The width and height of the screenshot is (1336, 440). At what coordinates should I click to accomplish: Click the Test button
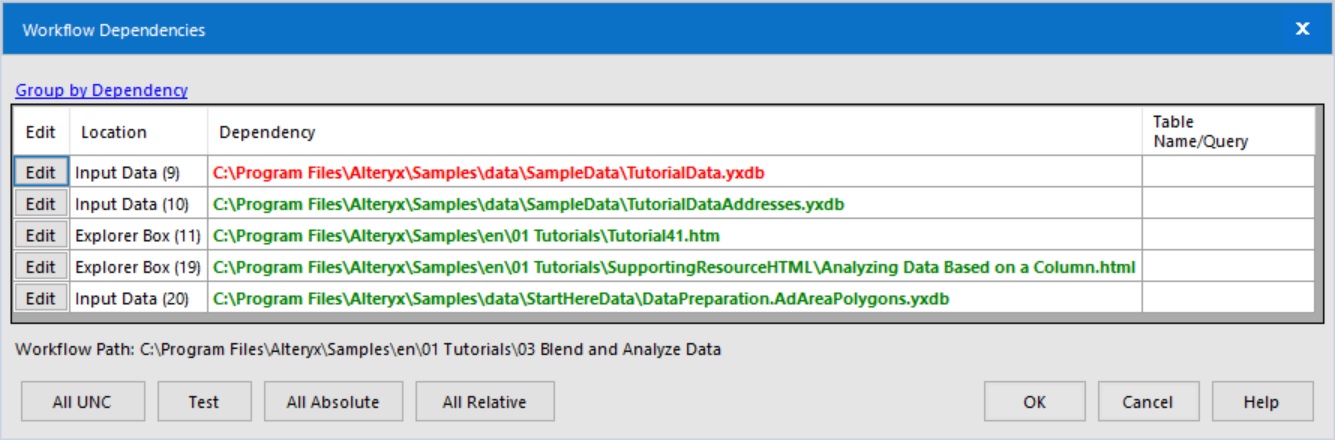(204, 402)
